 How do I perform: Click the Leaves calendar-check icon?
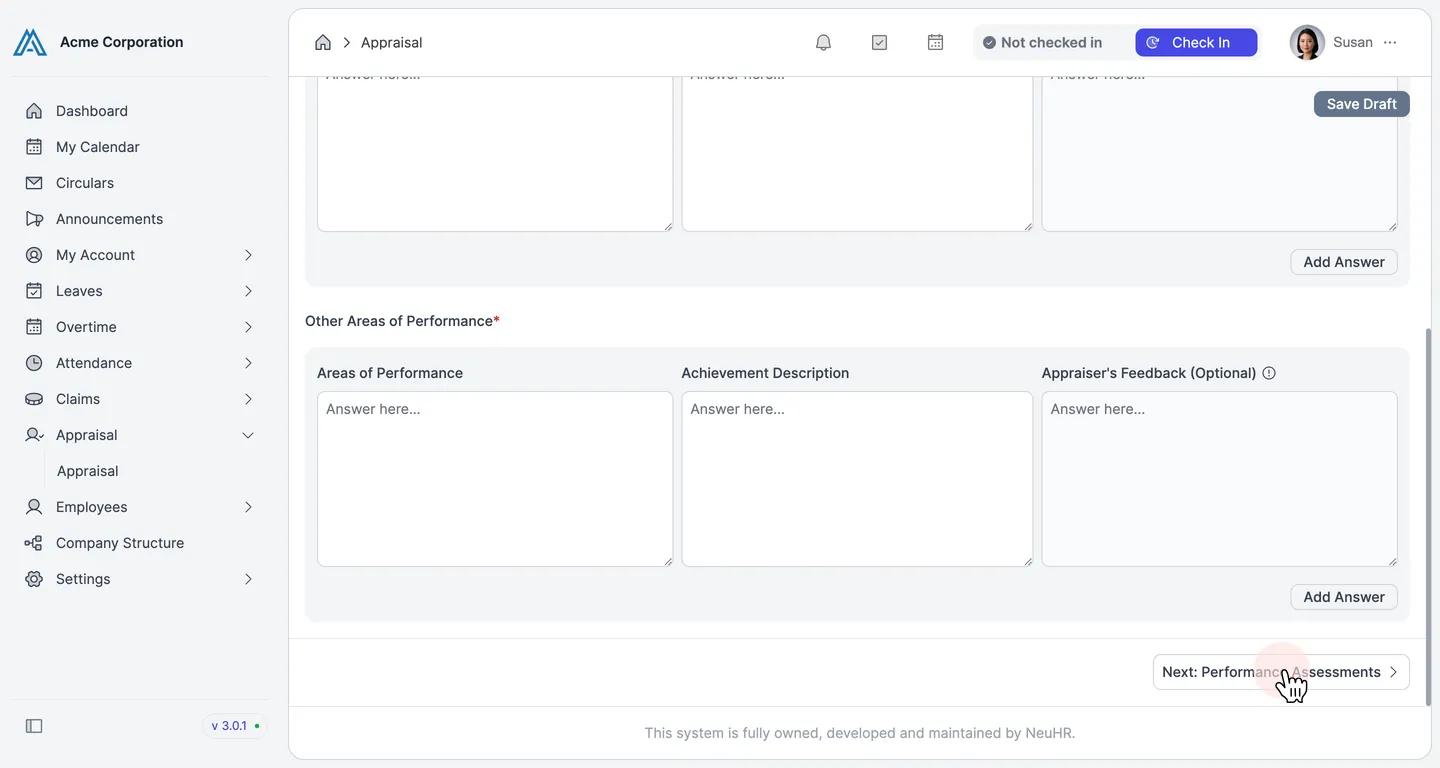[x=34, y=291]
